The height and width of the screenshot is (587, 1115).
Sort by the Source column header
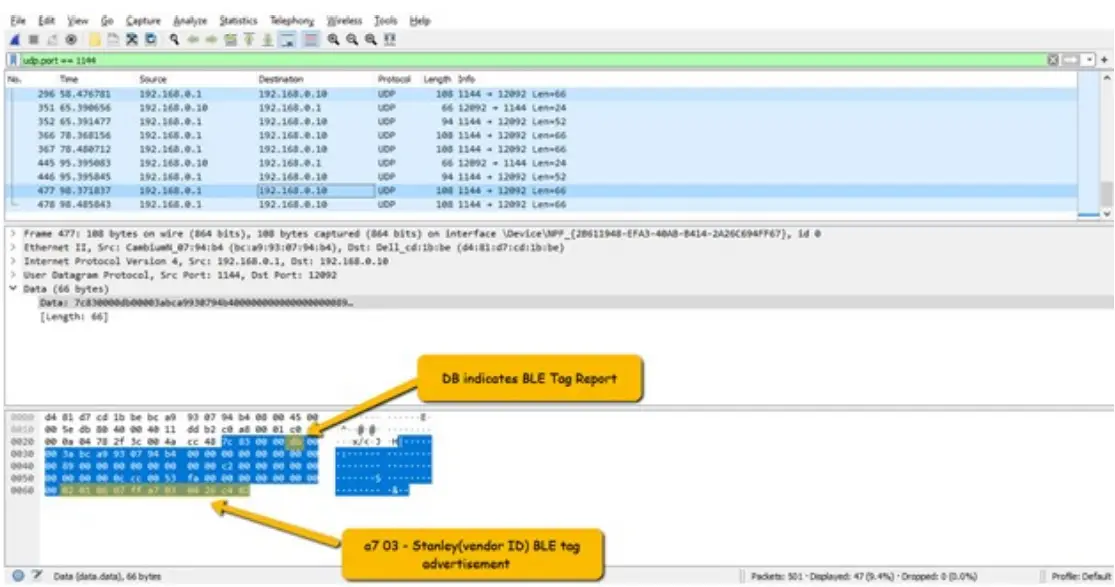pos(153,79)
